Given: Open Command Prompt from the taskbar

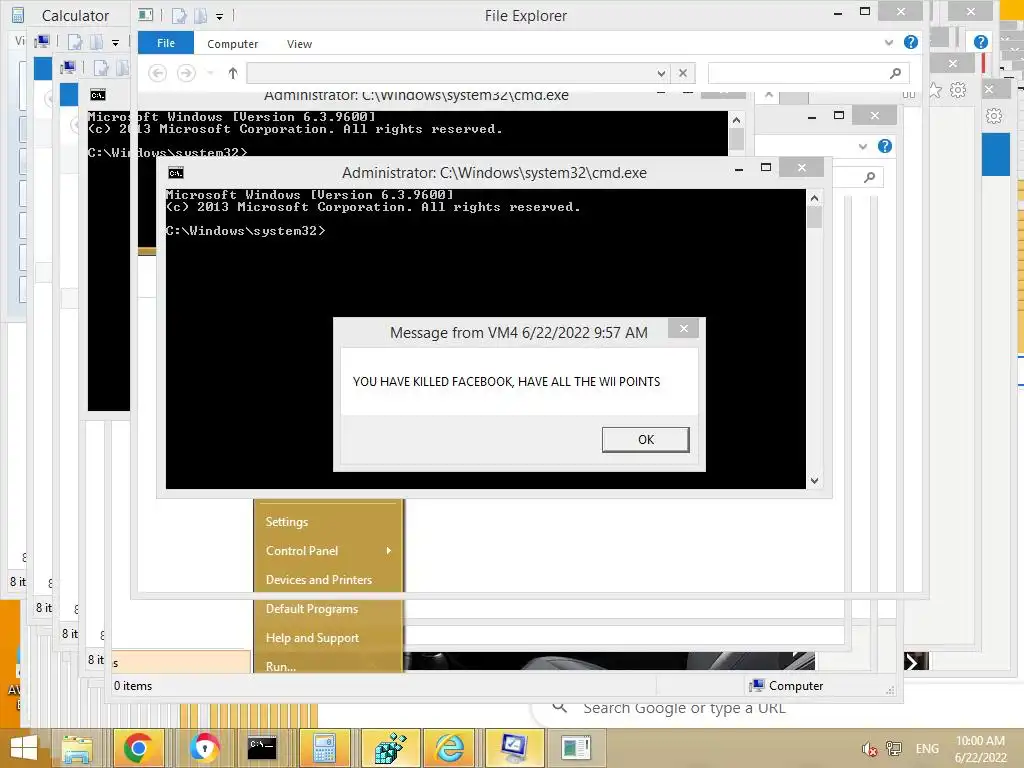Looking at the screenshot, I should (262, 748).
